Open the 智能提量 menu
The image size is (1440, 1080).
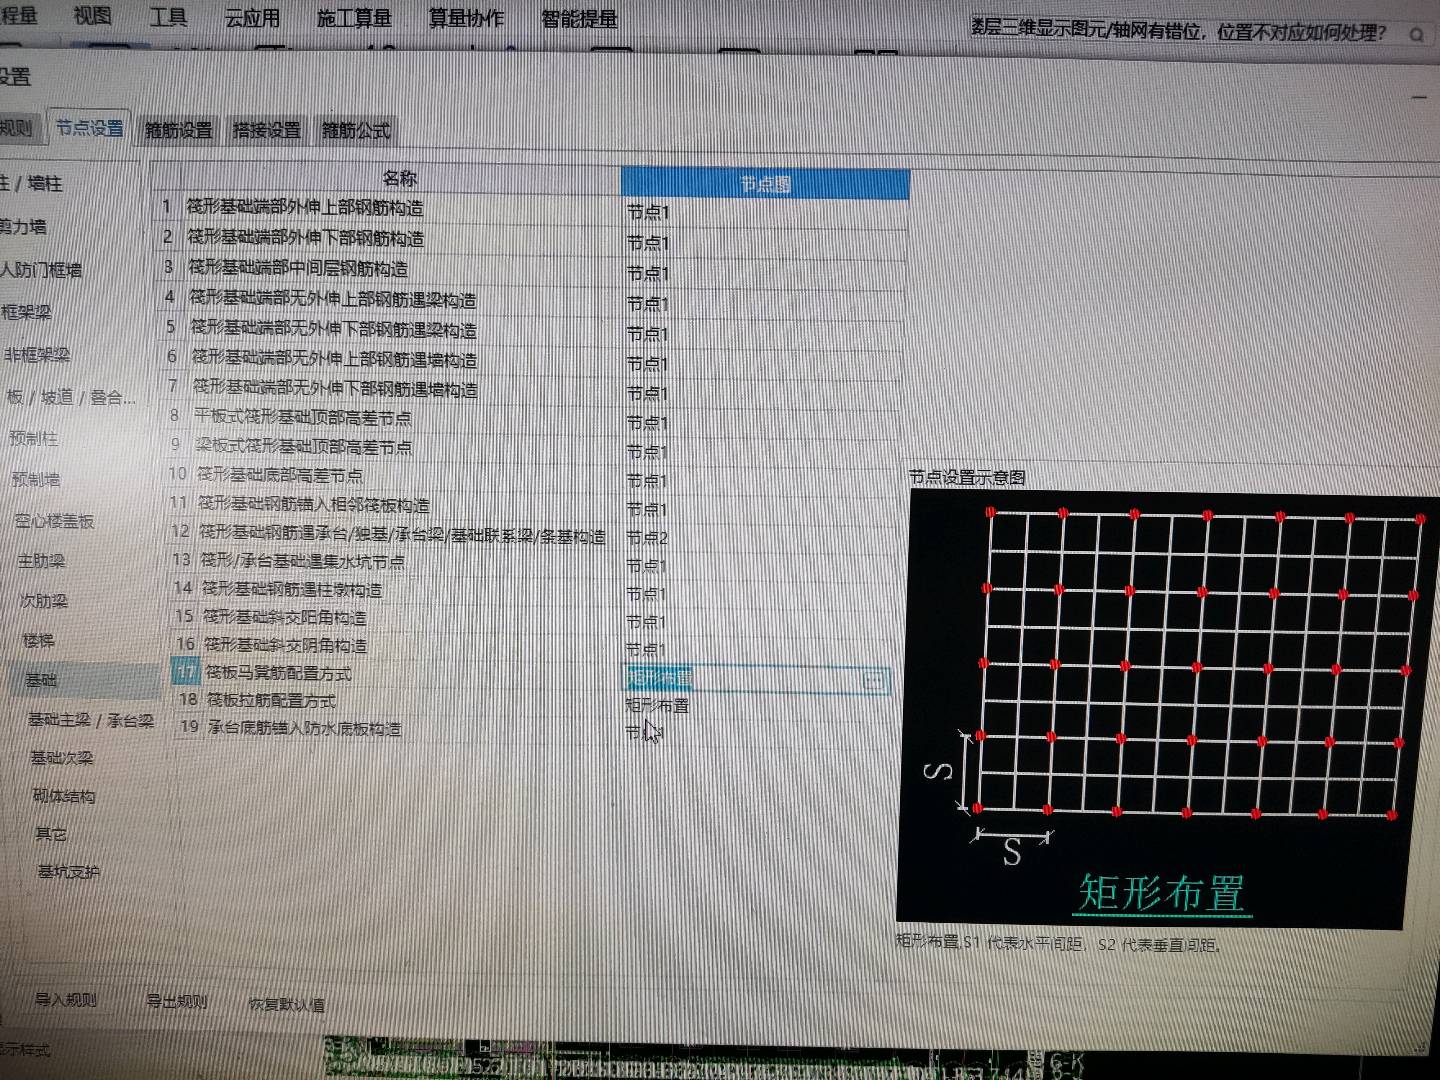[579, 19]
